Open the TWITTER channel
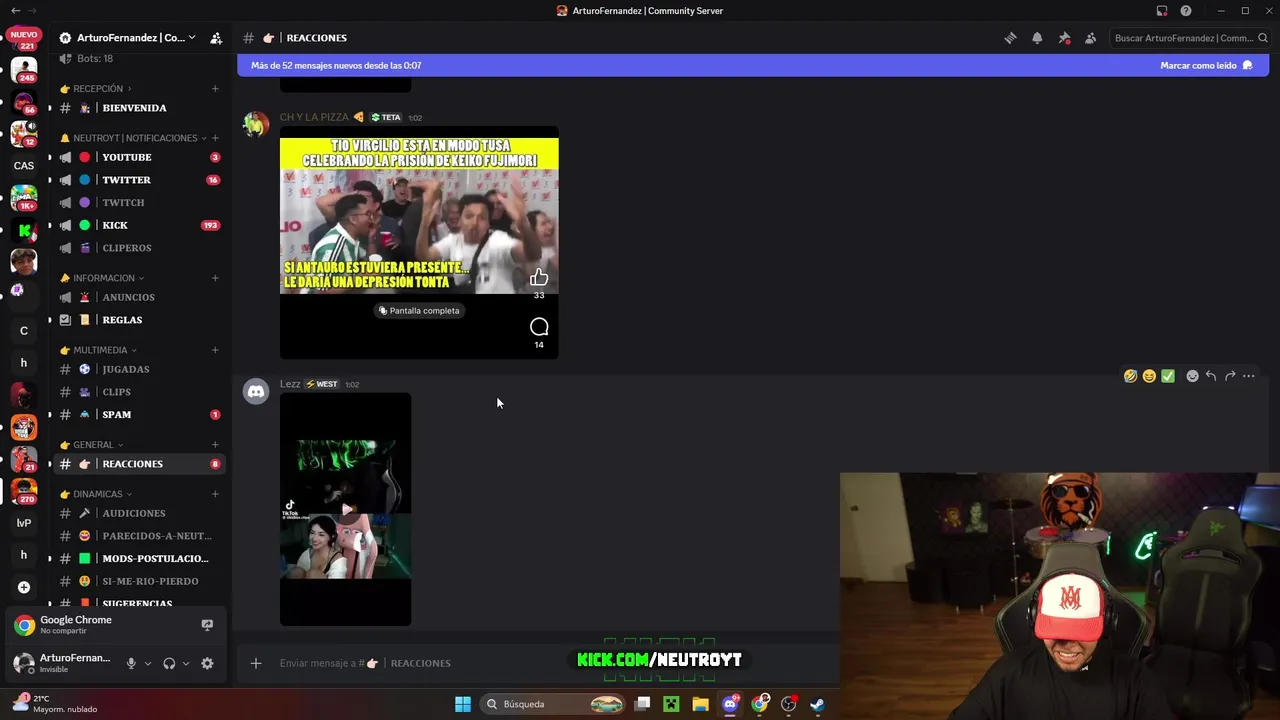Image resolution: width=1280 pixels, height=720 pixels. [x=140, y=180]
